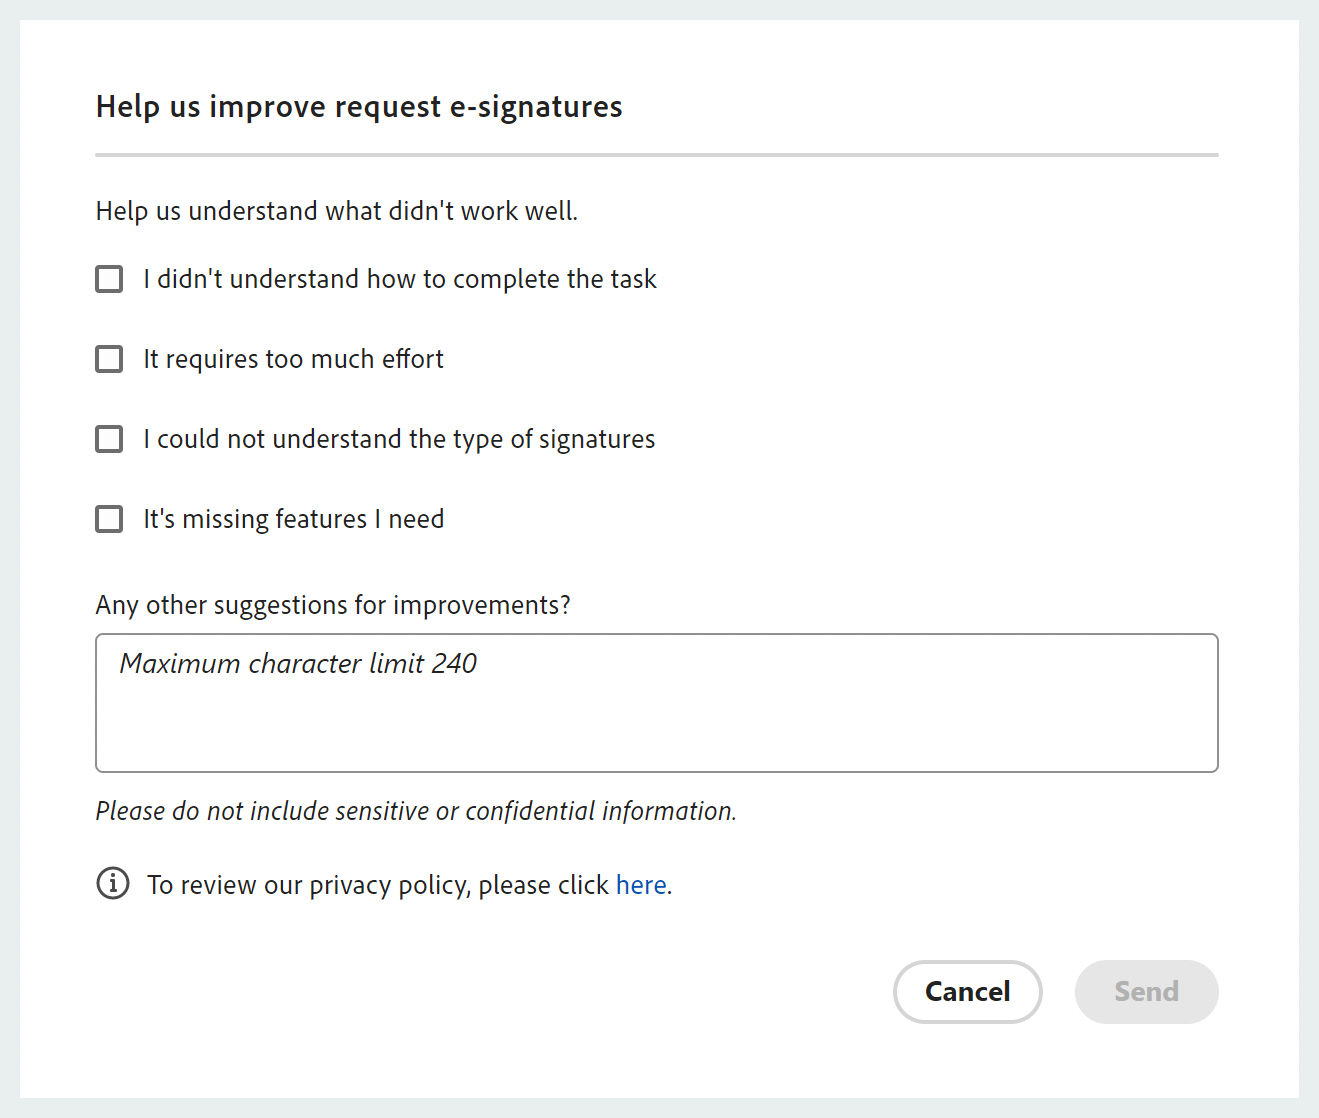Click the 'It requires too much effort' label

pos(293,359)
